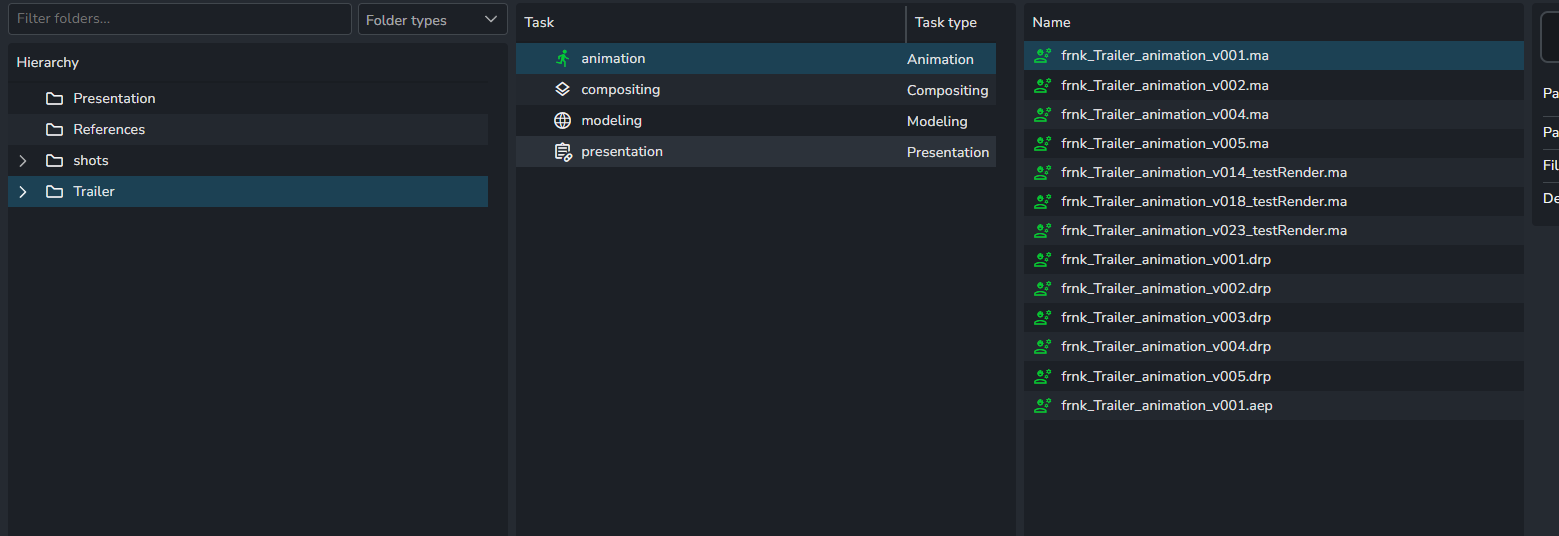The image size is (1559, 536).
Task: Click the animation task running-figure icon
Action: [x=562, y=58]
